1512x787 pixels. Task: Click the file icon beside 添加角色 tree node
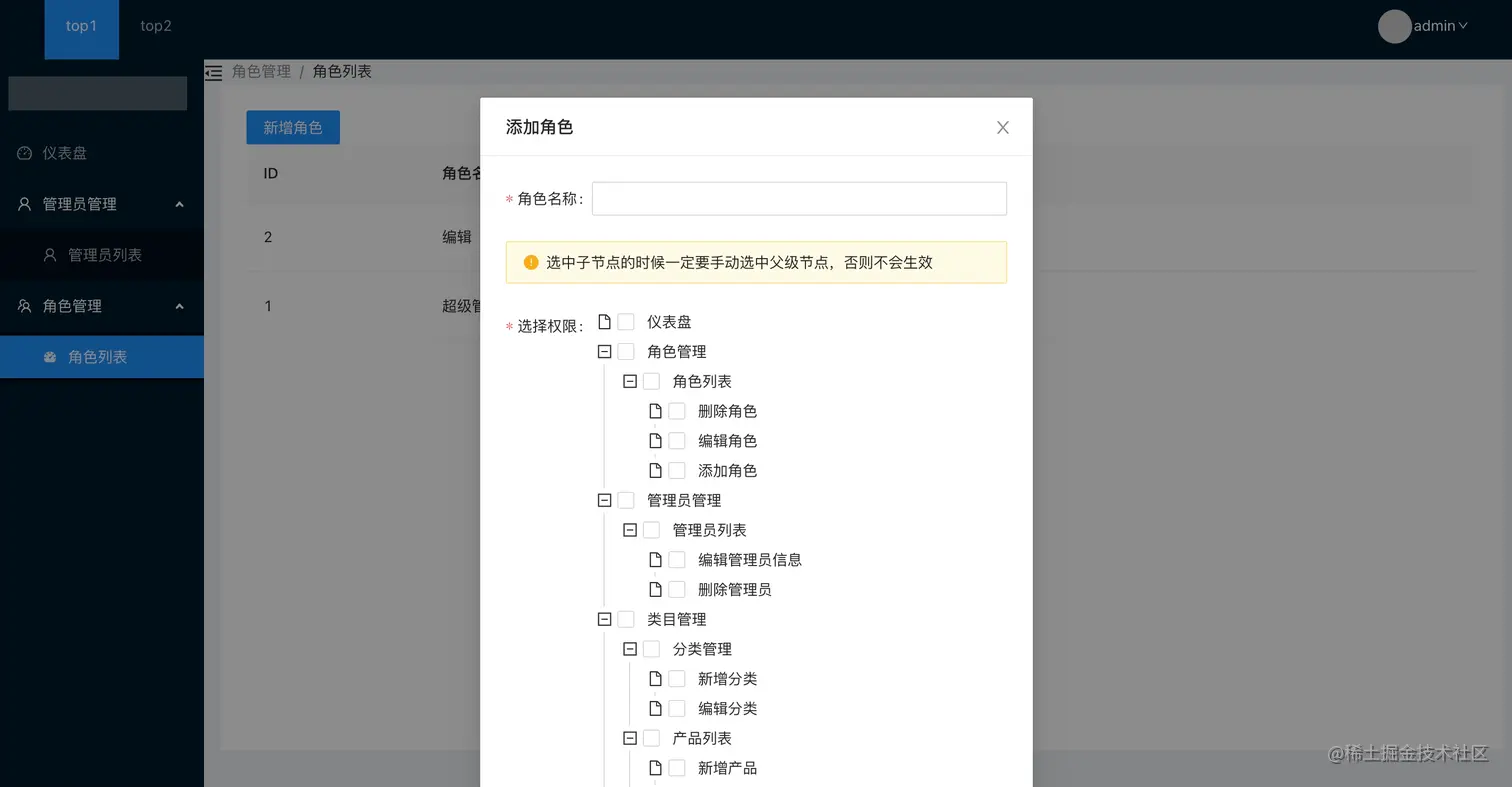655,471
